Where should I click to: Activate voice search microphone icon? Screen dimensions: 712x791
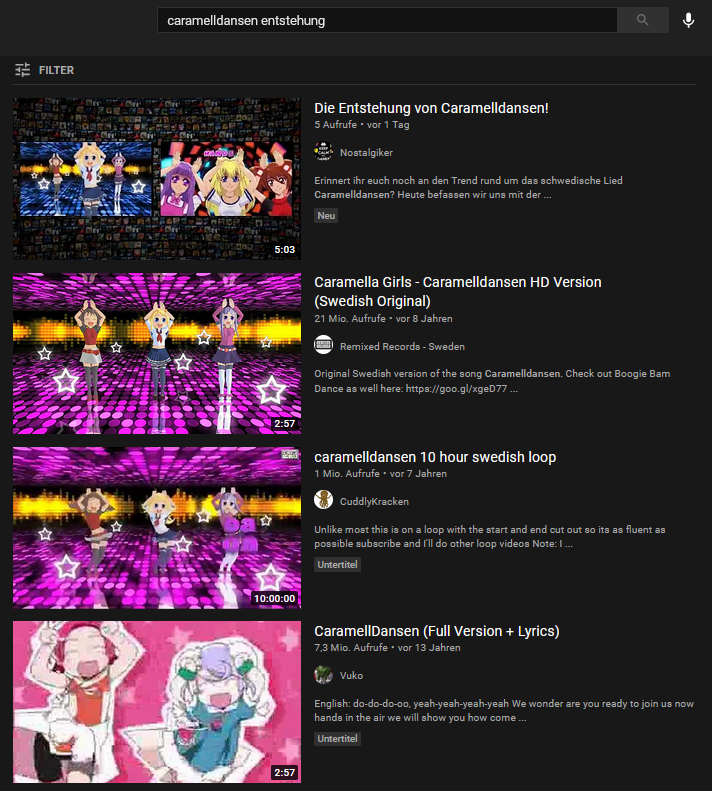pyautogui.click(x=688, y=20)
